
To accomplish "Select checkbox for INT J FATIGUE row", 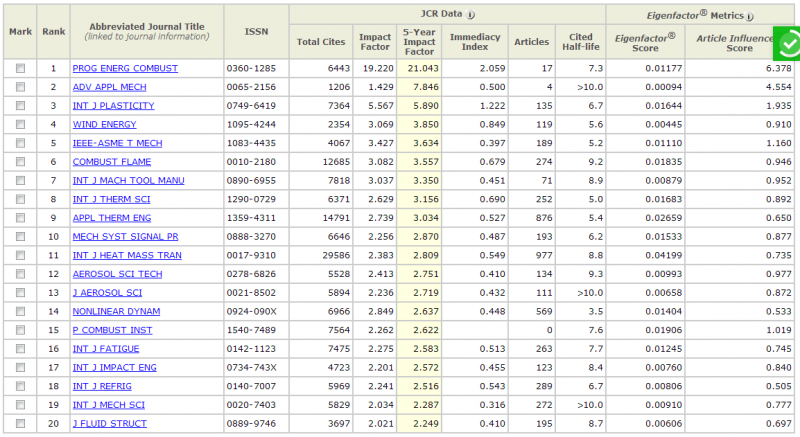I will click(x=20, y=348).
